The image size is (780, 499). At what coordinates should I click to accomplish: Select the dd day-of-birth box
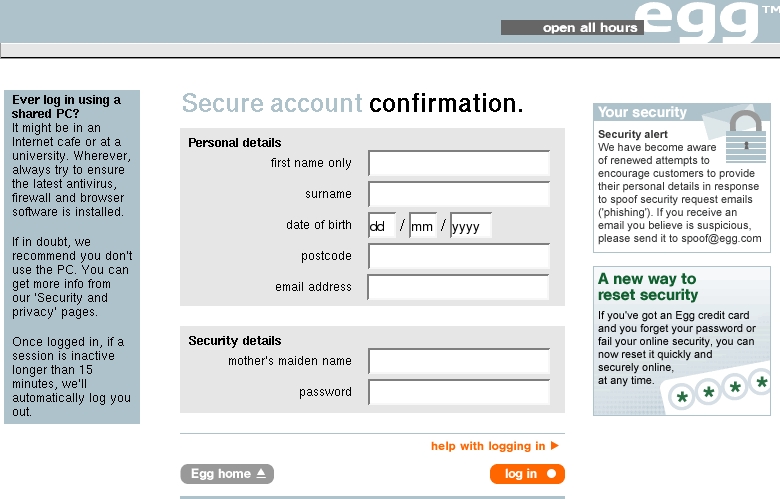pyautogui.click(x=382, y=225)
